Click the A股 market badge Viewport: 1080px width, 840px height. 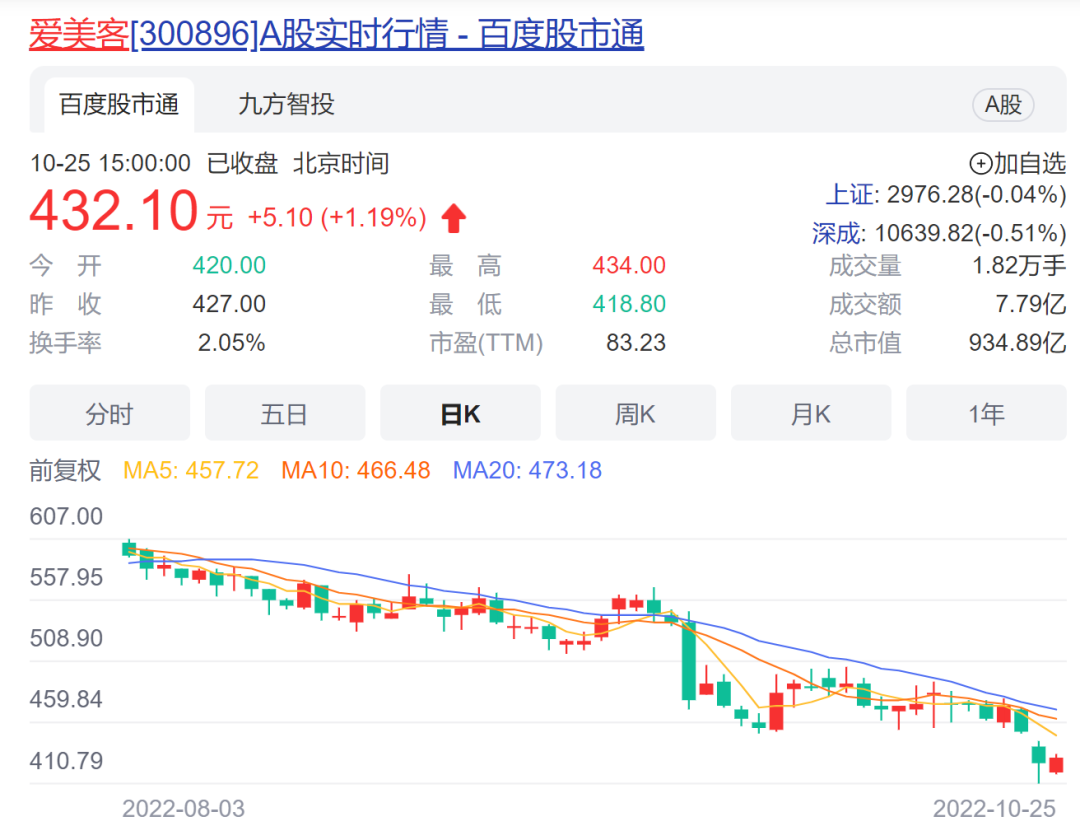click(1002, 104)
